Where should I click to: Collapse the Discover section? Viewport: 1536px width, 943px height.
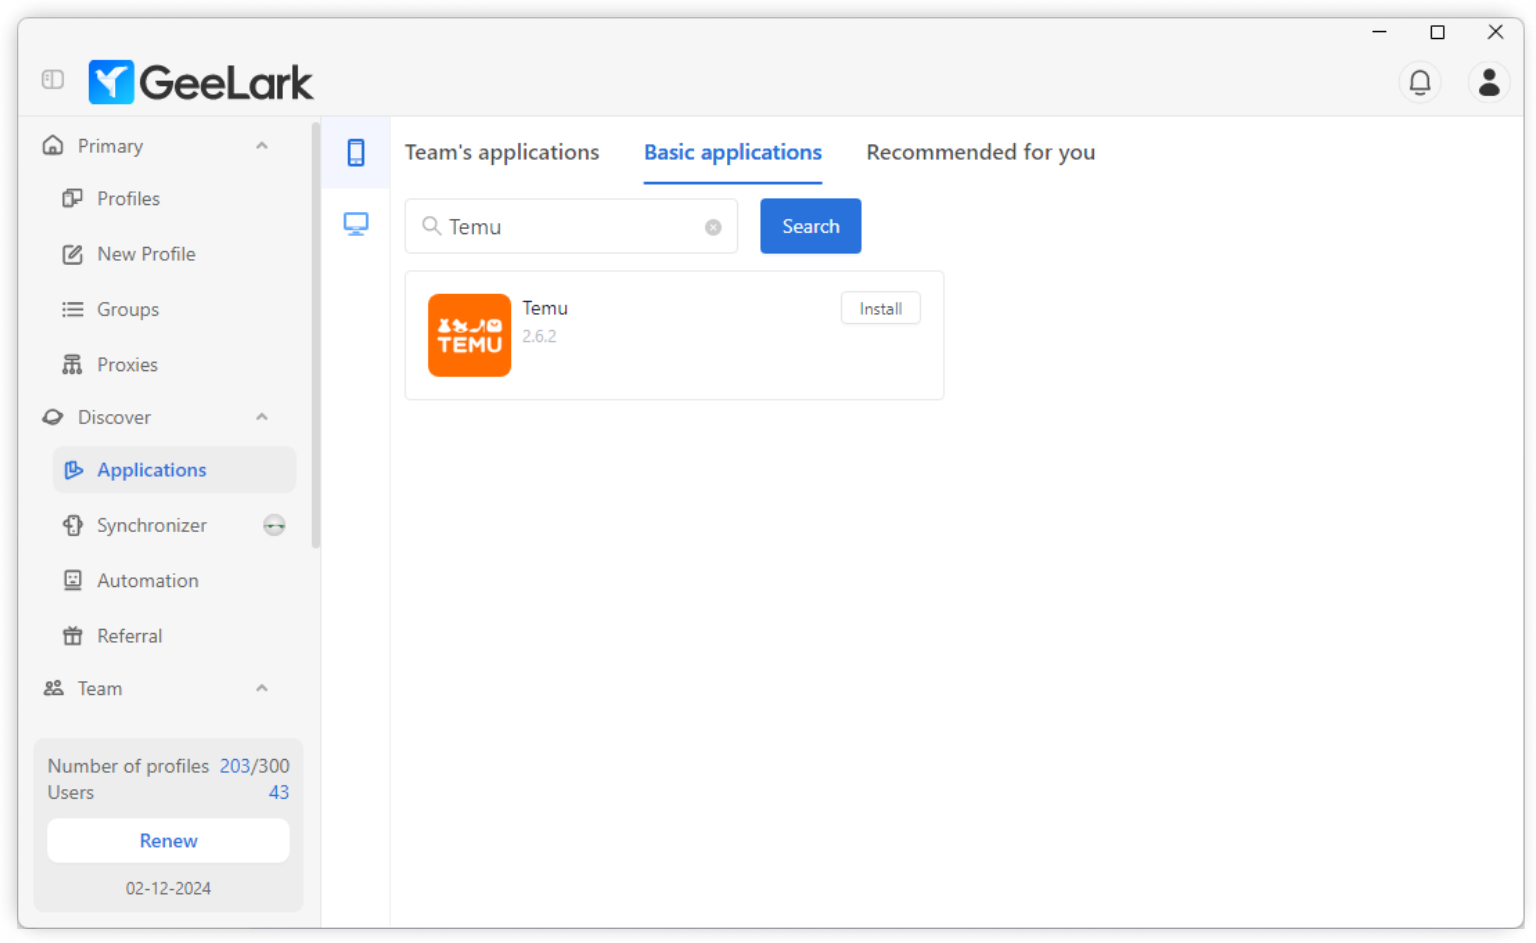click(262, 417)
